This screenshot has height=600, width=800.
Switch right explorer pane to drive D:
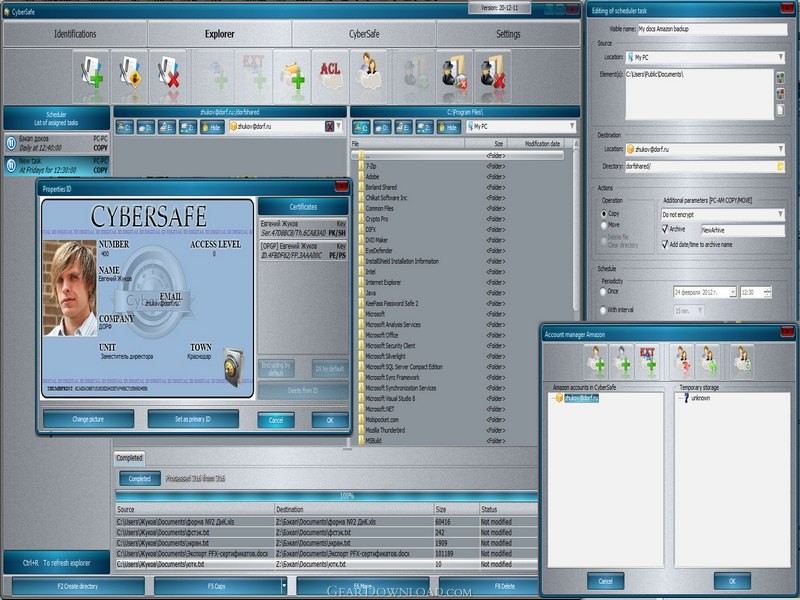click(x=382, y=127)
